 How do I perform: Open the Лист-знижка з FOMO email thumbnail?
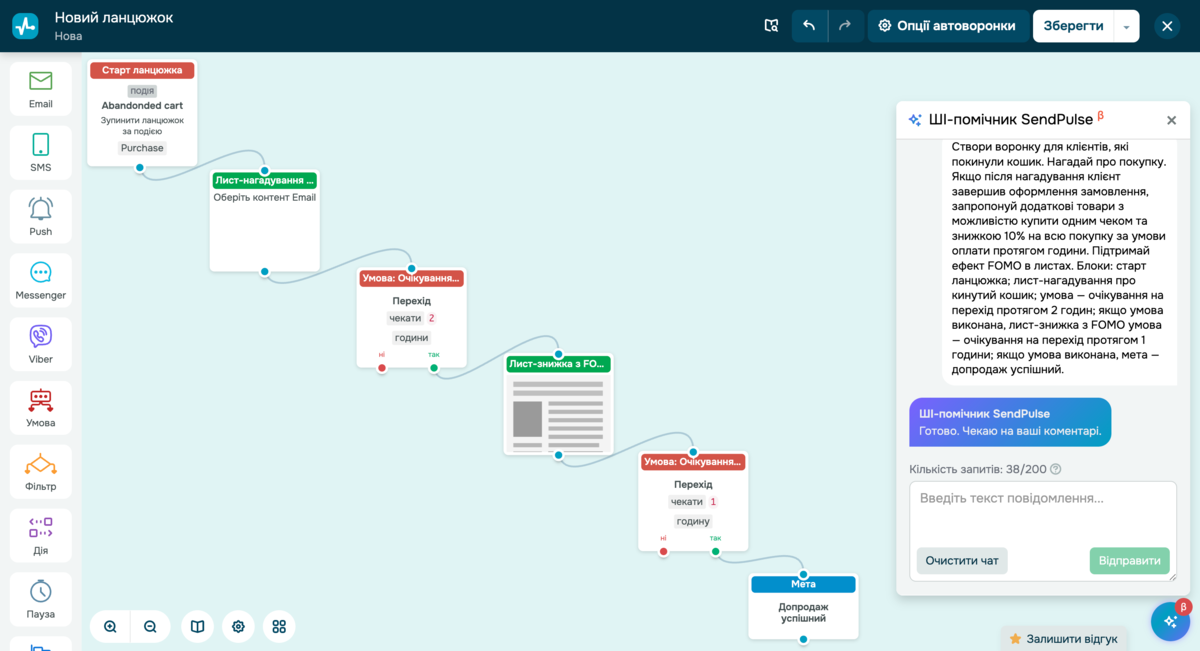(559, 414)
